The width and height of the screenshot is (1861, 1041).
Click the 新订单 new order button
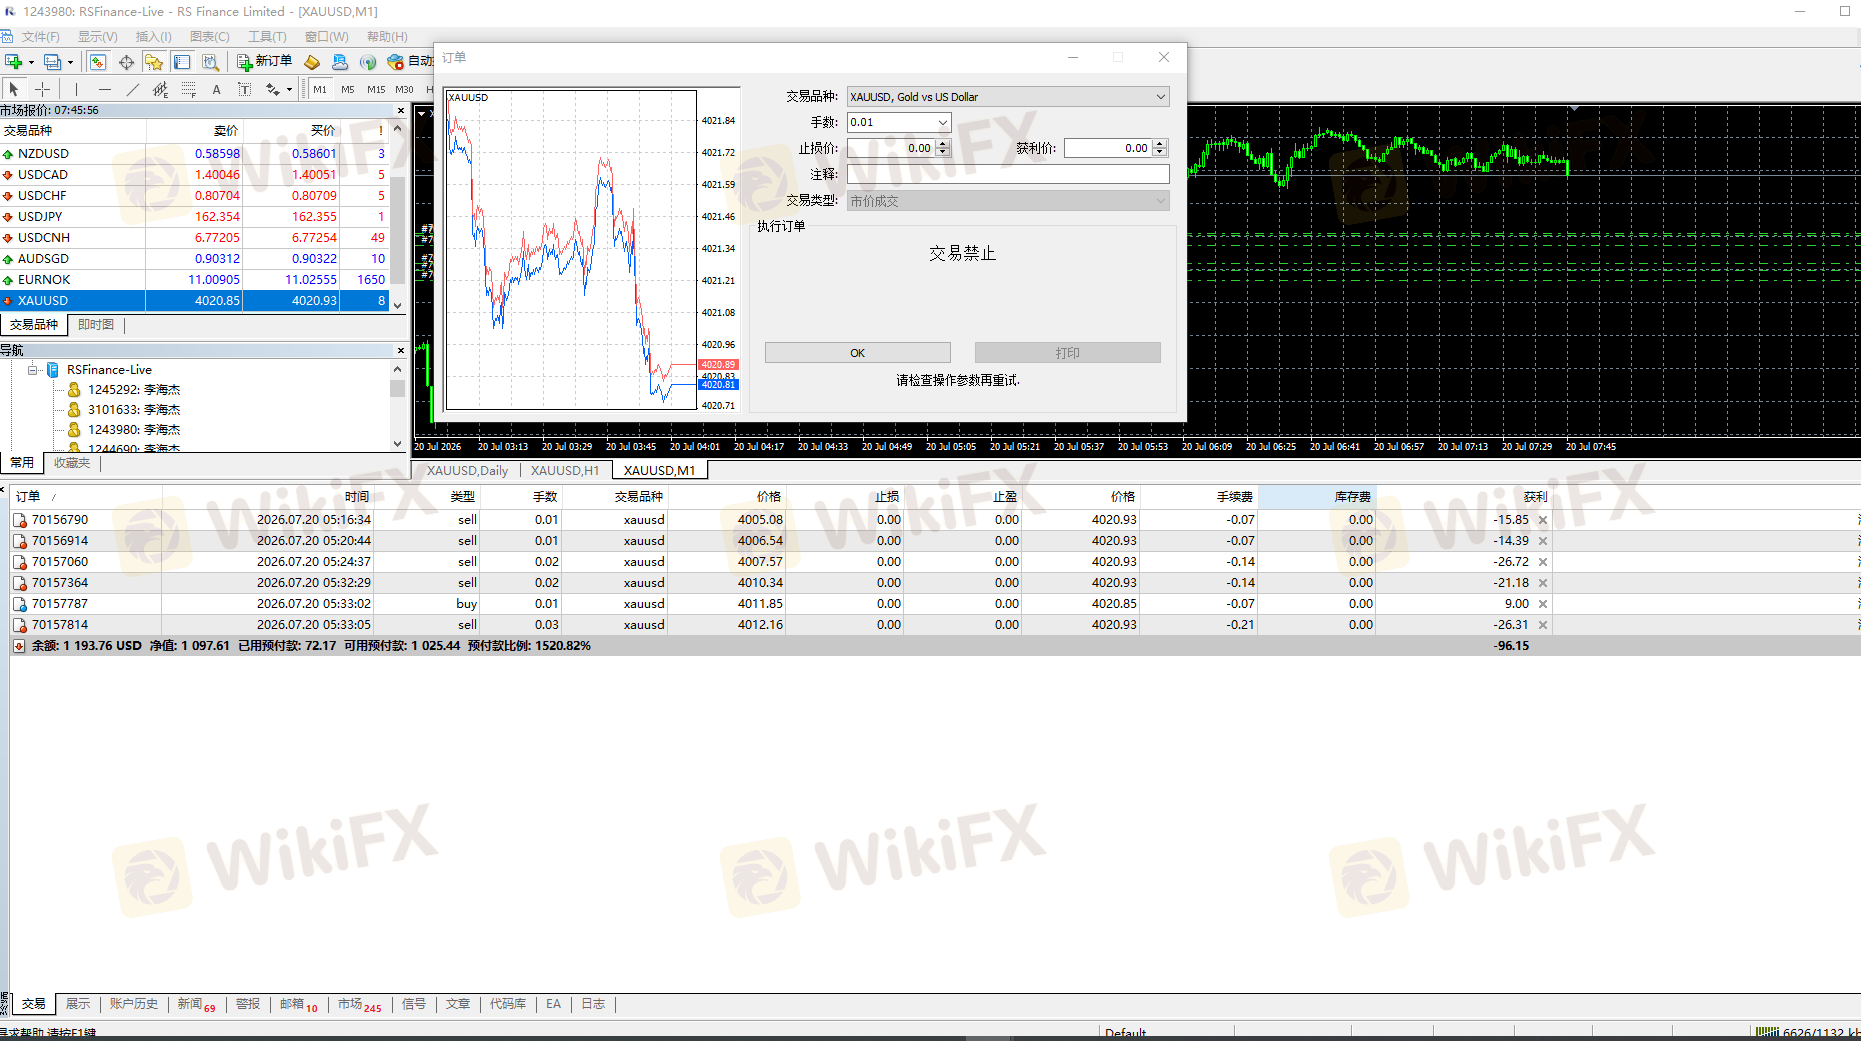point(264,62)
